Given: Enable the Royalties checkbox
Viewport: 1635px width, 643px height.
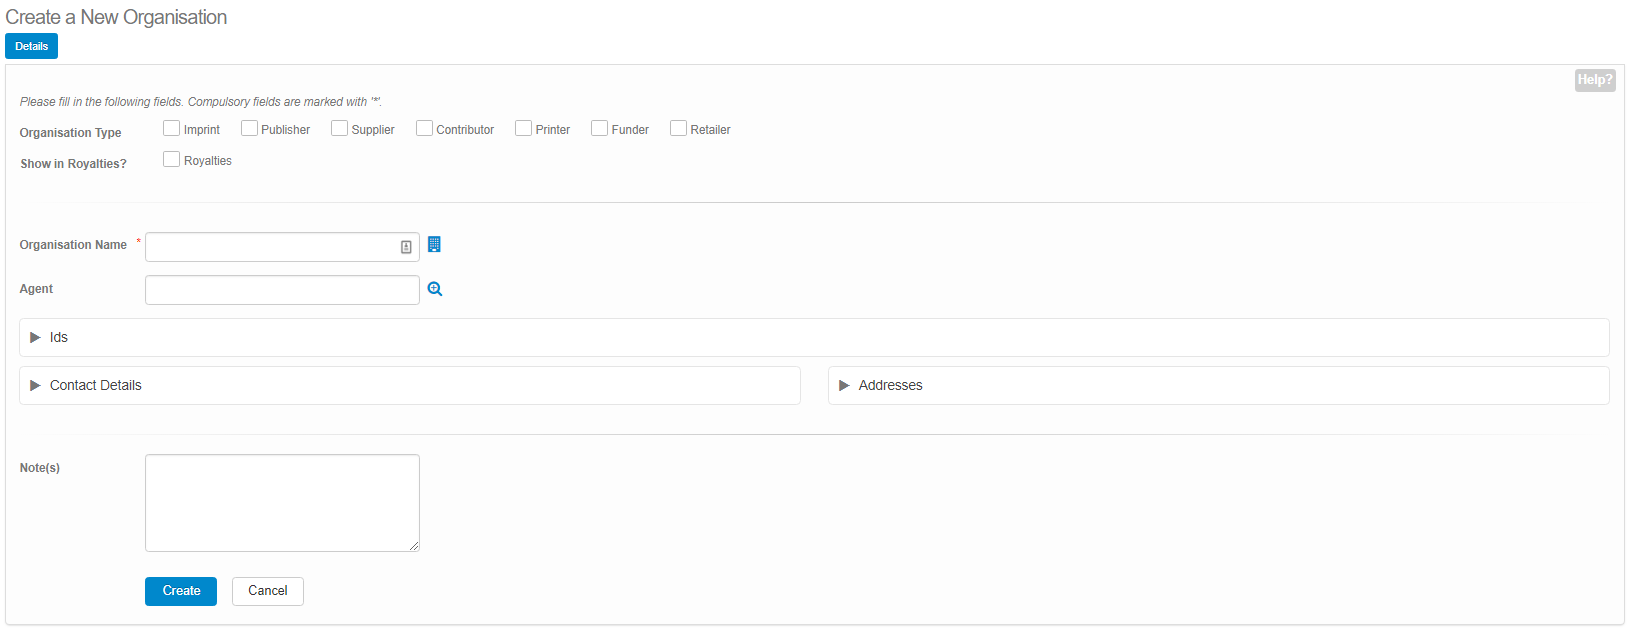Looking at the screenshot, I should pos(172,160).
